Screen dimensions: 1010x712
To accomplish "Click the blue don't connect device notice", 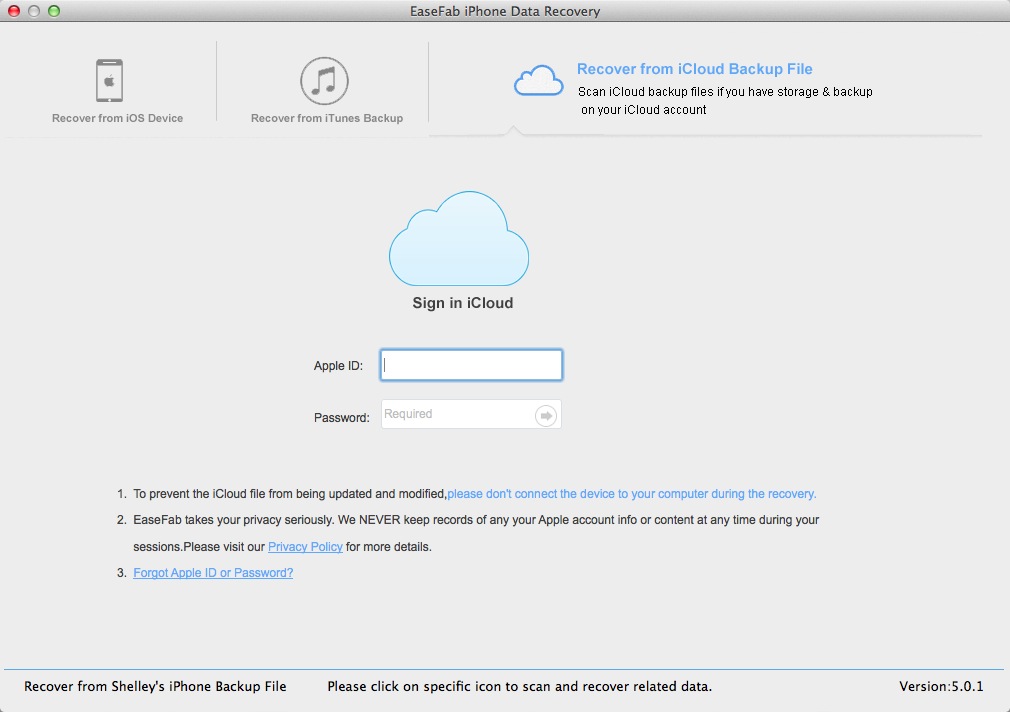I will tap(632, 494).
